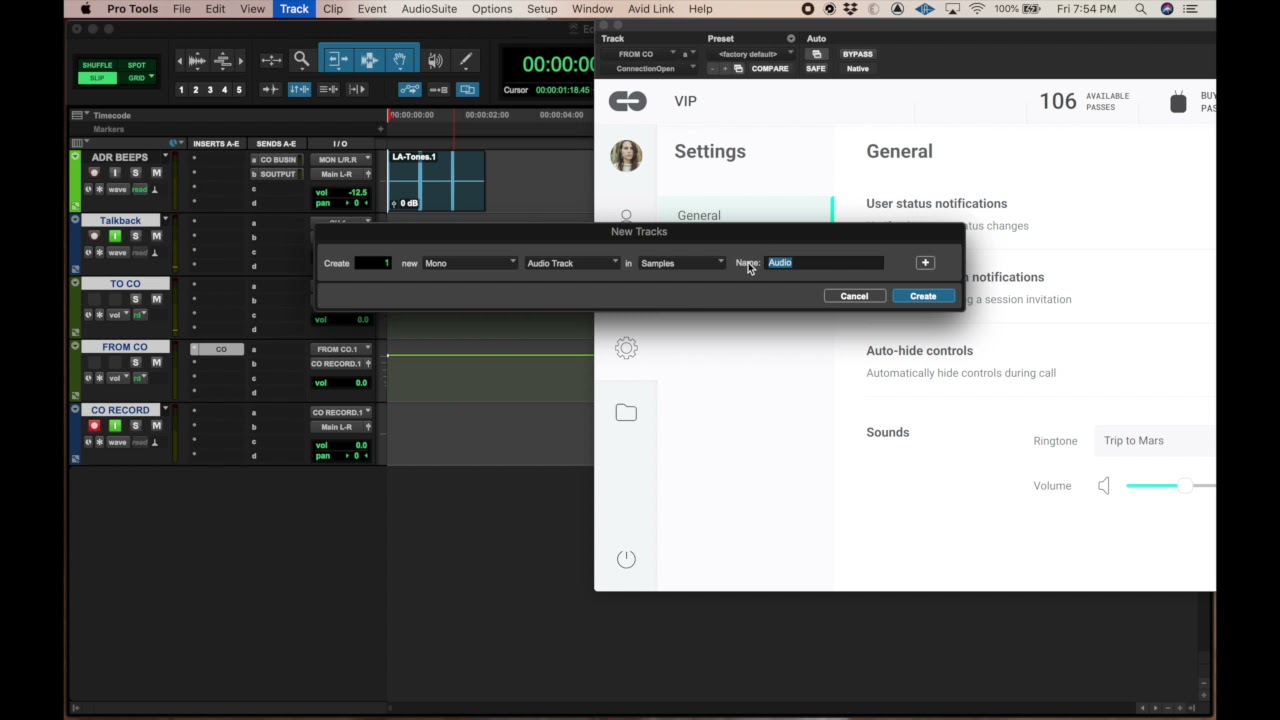This screenshot has width=1280, height=720.
Task: Open the AudioSuite menu
Action: (429, 9)
